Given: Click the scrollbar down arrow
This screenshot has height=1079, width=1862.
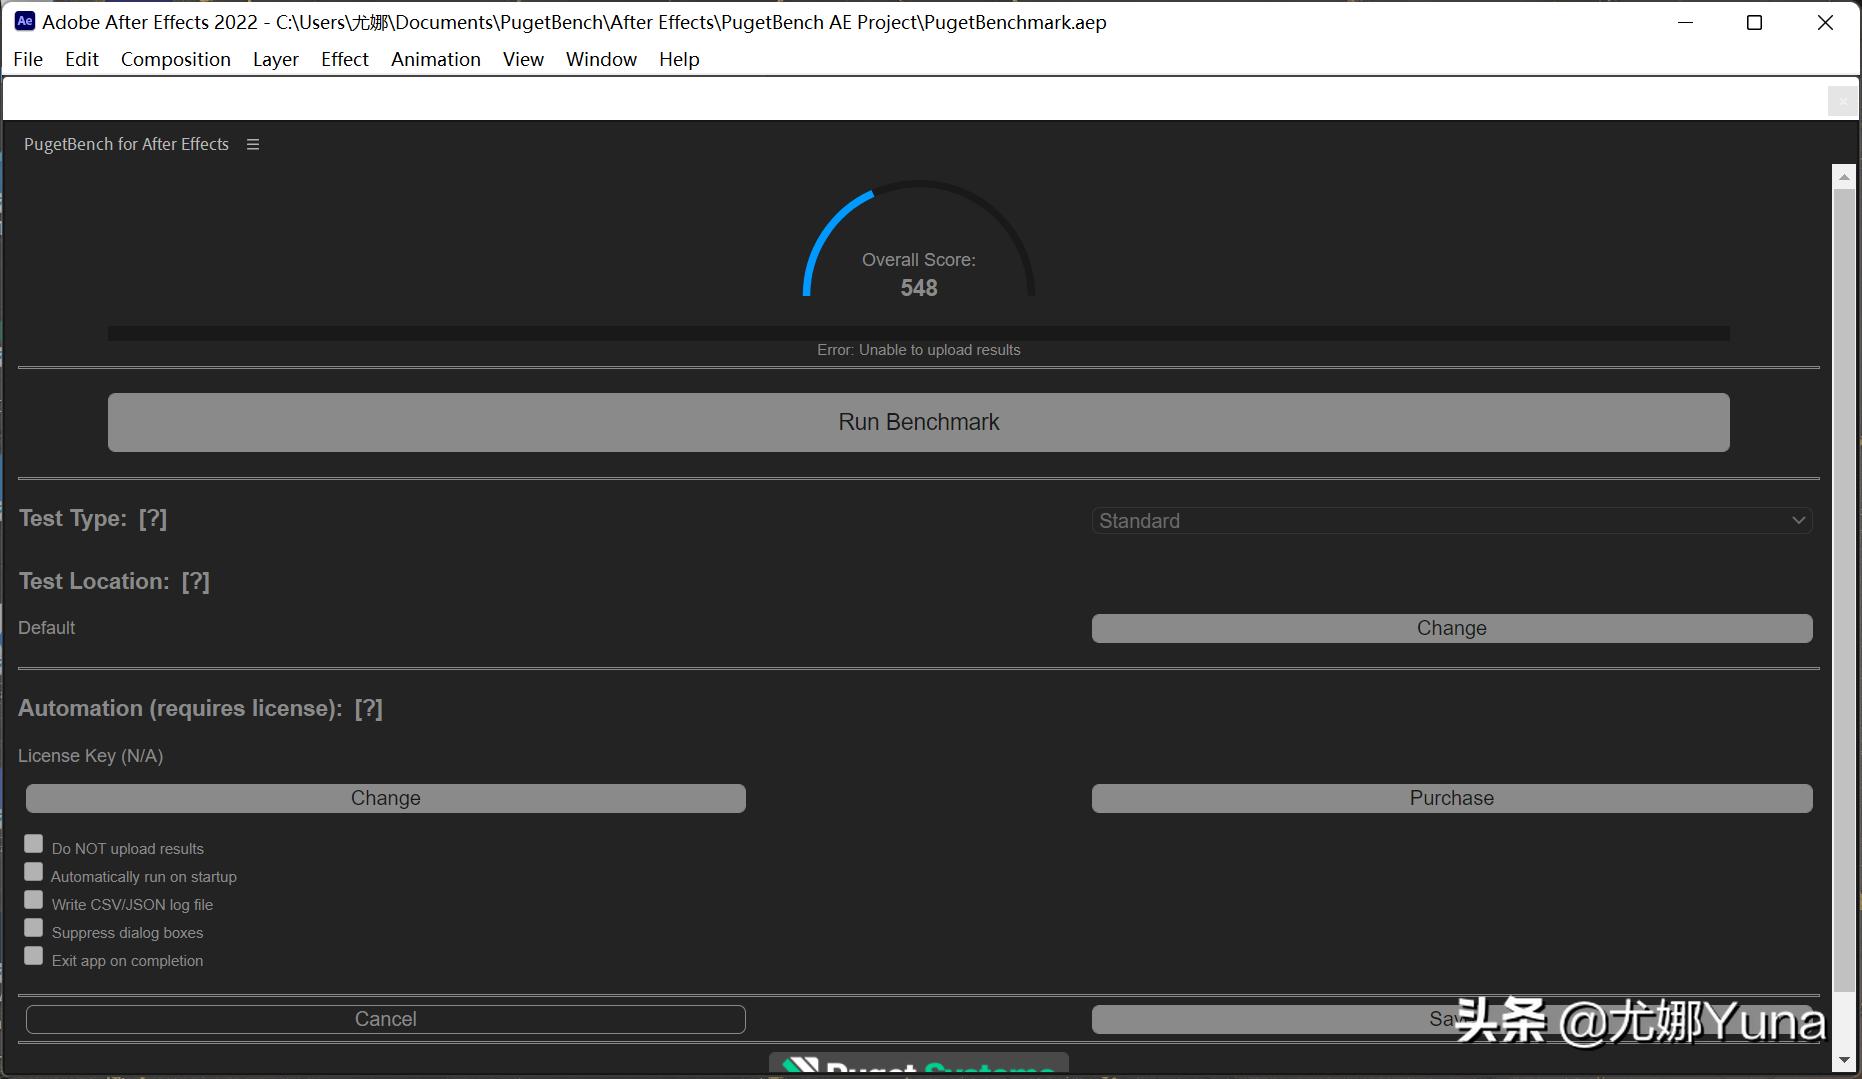Looking at the screenshot, I should tap(1844, 1059).
